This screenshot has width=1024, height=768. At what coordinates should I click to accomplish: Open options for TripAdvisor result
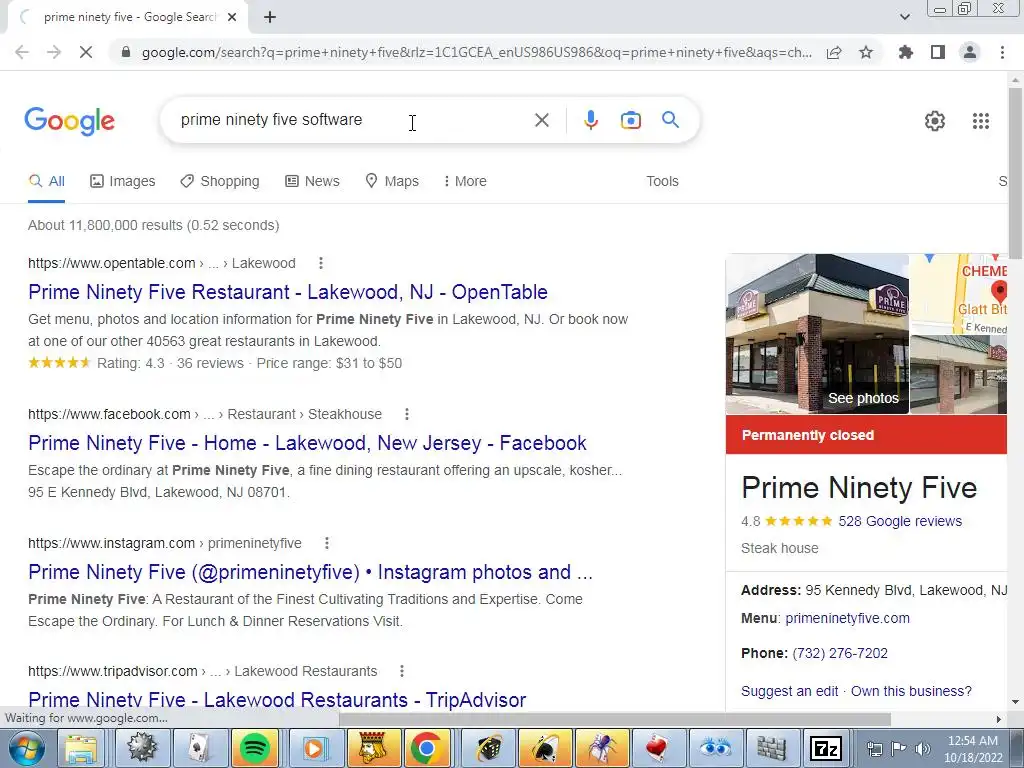tap(402, 671)
